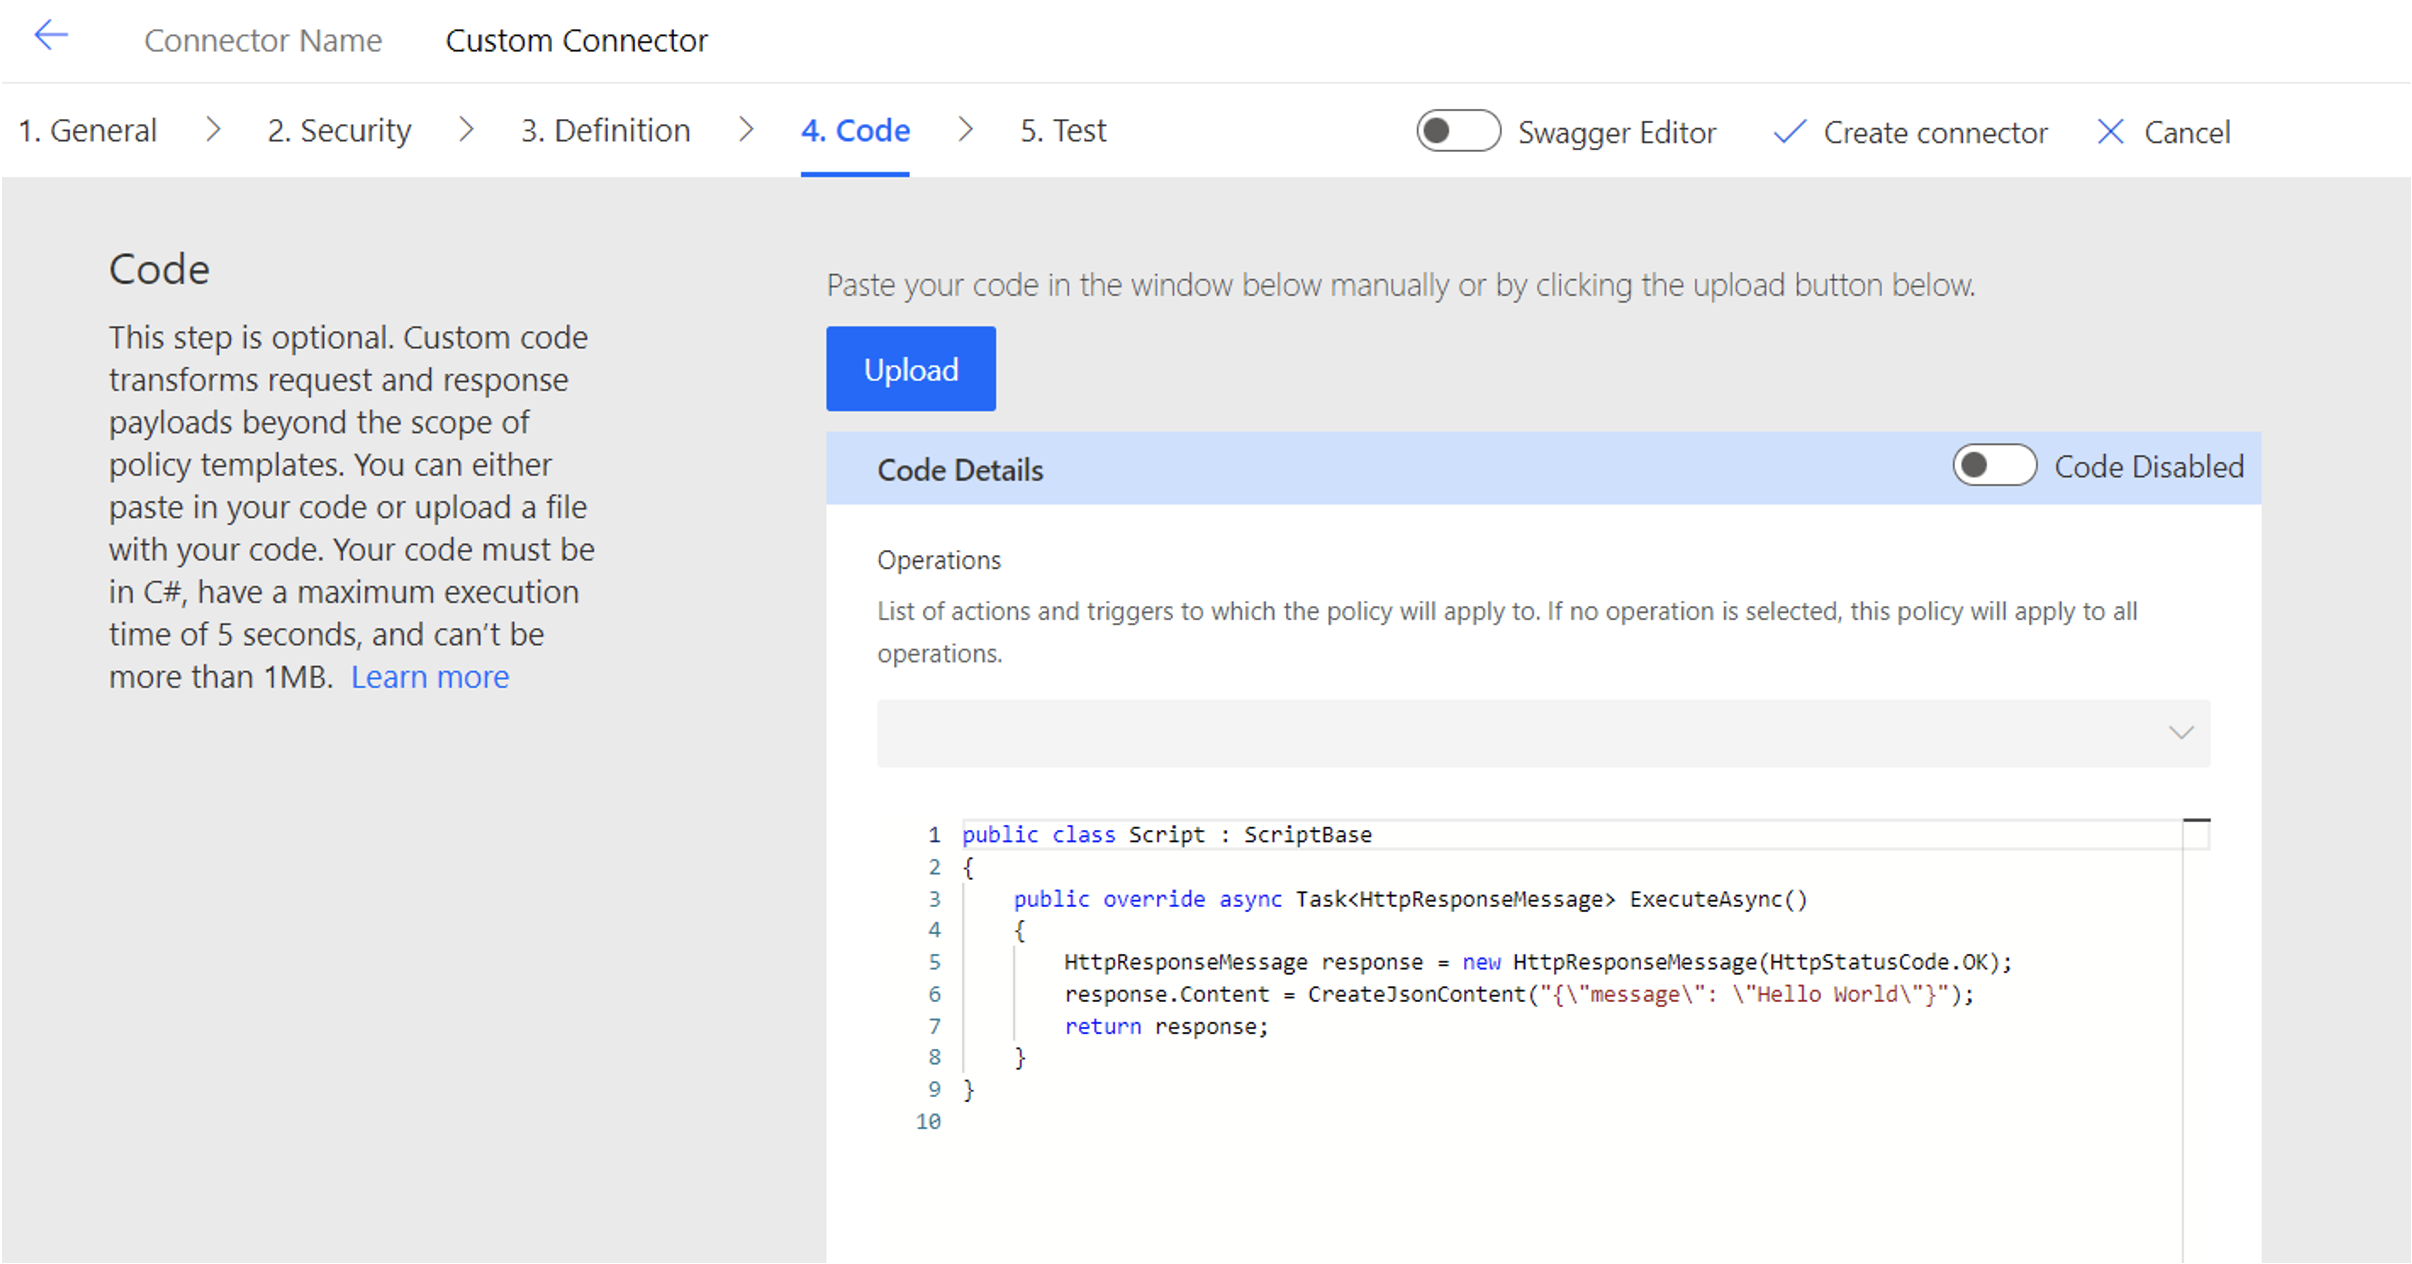Click chevron between Definition and Code
Viewport: 2412px width, 1264px height.
[x=746, y=129]
